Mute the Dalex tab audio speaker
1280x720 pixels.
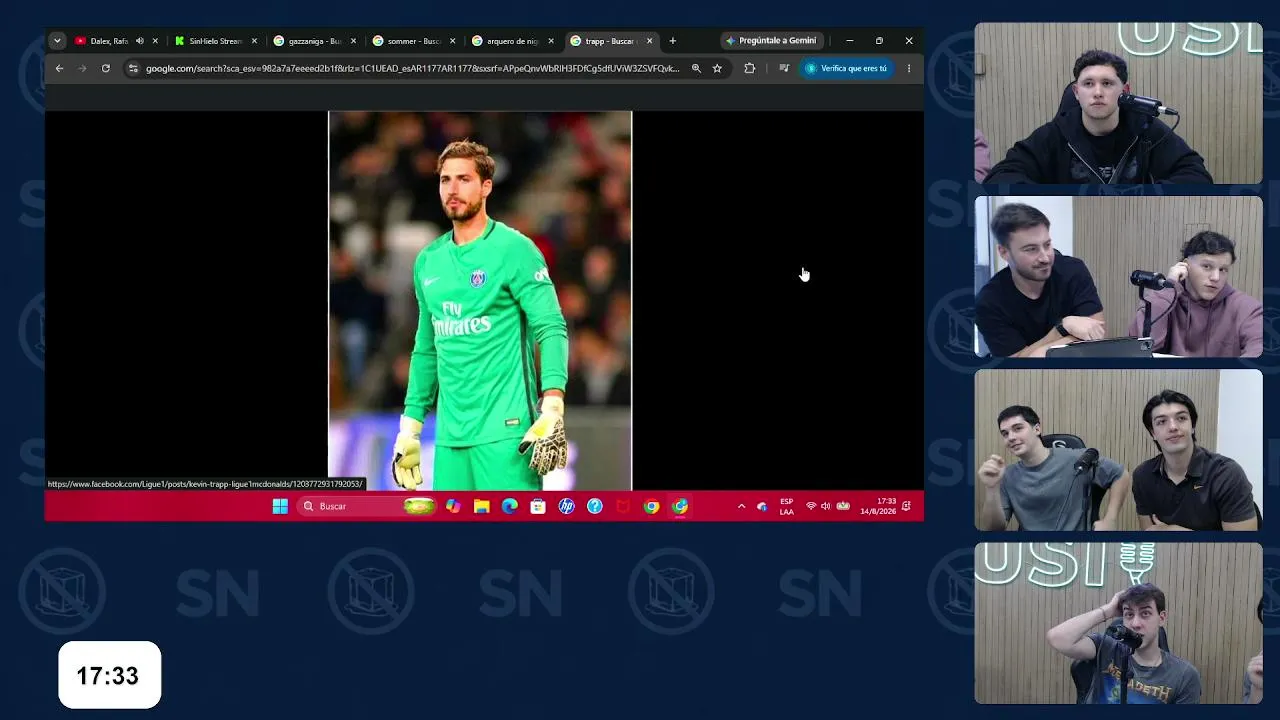140,41
